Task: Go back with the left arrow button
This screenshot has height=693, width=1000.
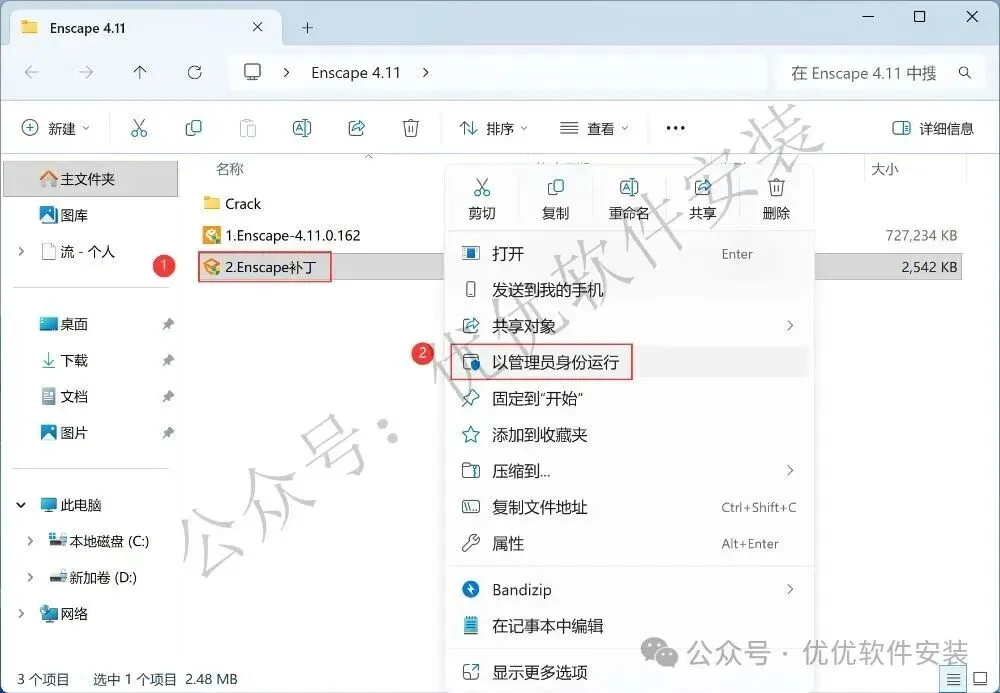Action: coord(31,73)
